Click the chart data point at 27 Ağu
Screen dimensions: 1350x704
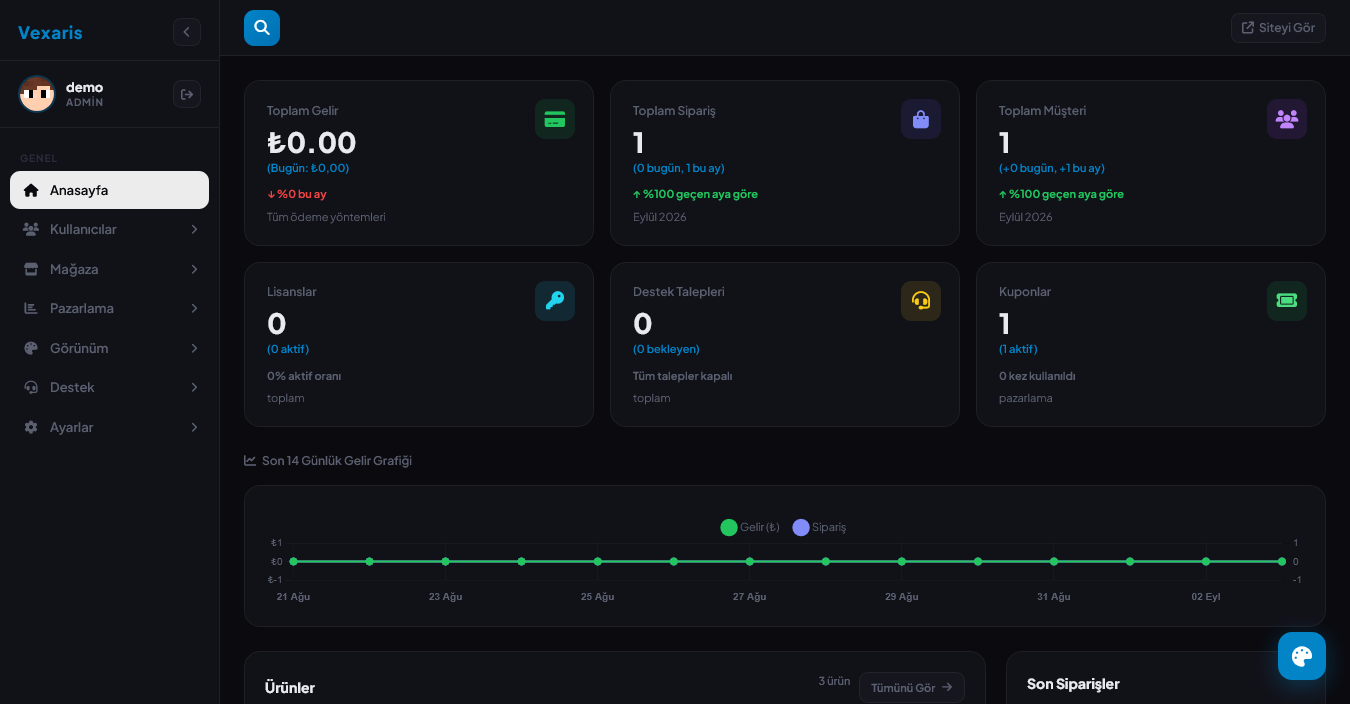[750, 561]
